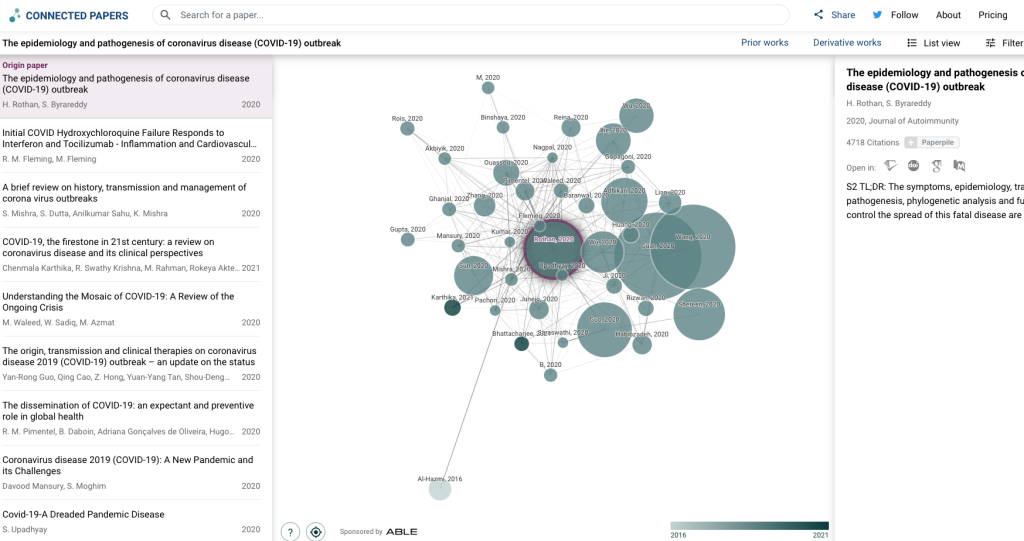Add paper to Paperpile

(x=931, y=143)
